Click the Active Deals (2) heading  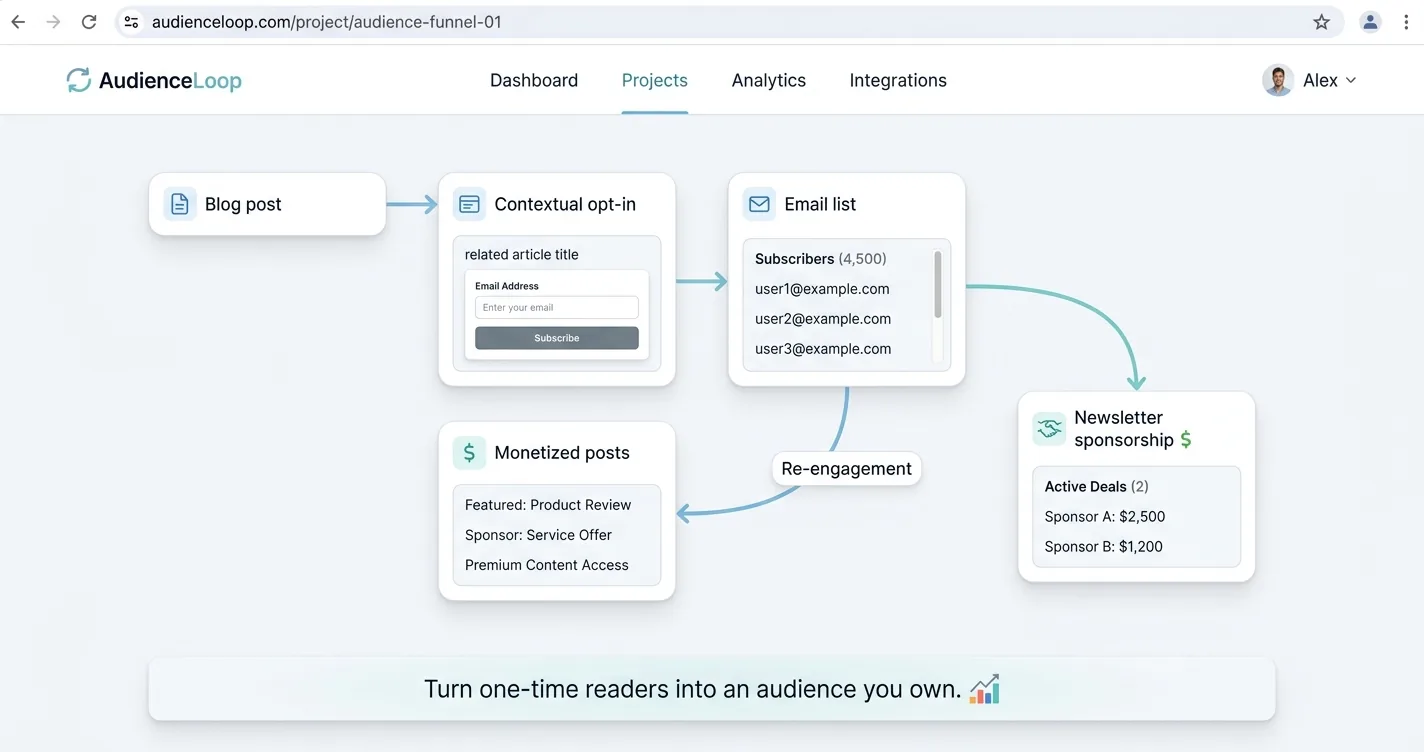click(1097, 487)
